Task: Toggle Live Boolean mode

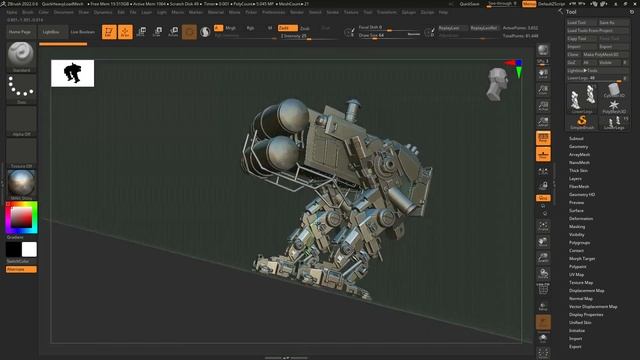Action: (x=82, y=32)
